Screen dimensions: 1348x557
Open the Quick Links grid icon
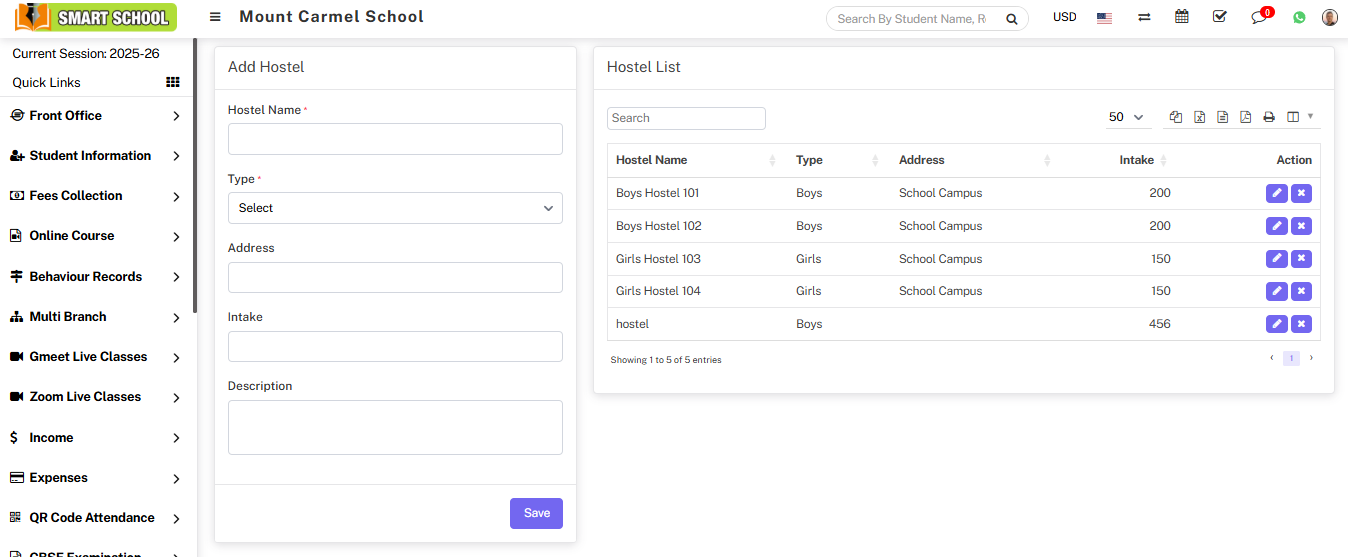173,82
